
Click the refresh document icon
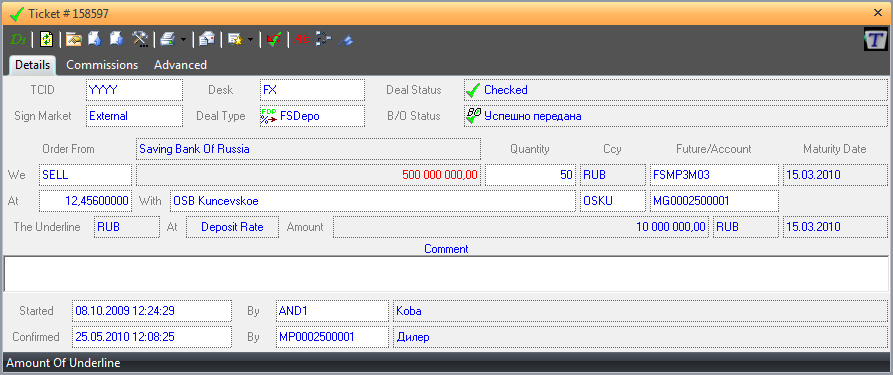[x=47, y=39]
